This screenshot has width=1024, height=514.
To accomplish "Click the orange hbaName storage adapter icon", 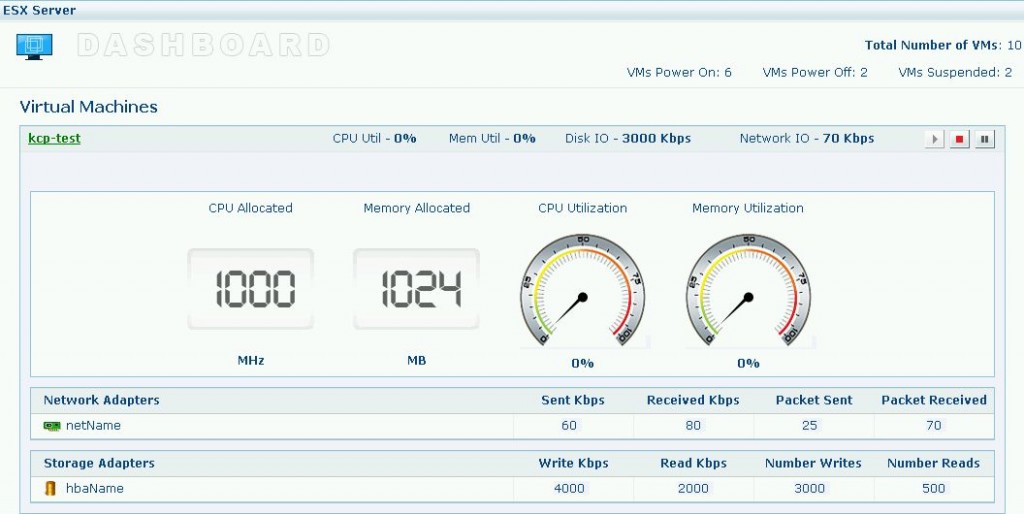I will 51,489.
